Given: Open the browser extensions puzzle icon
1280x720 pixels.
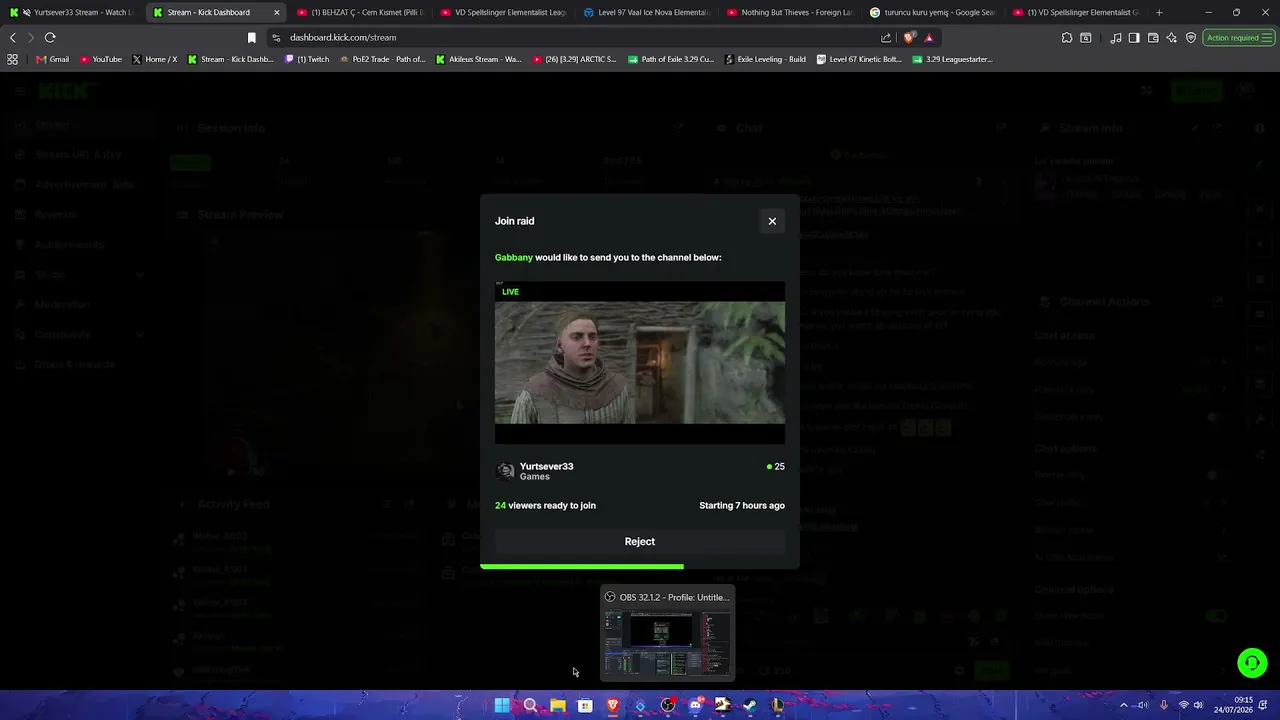Looking at the screenshot, I should click(1067, 38).
